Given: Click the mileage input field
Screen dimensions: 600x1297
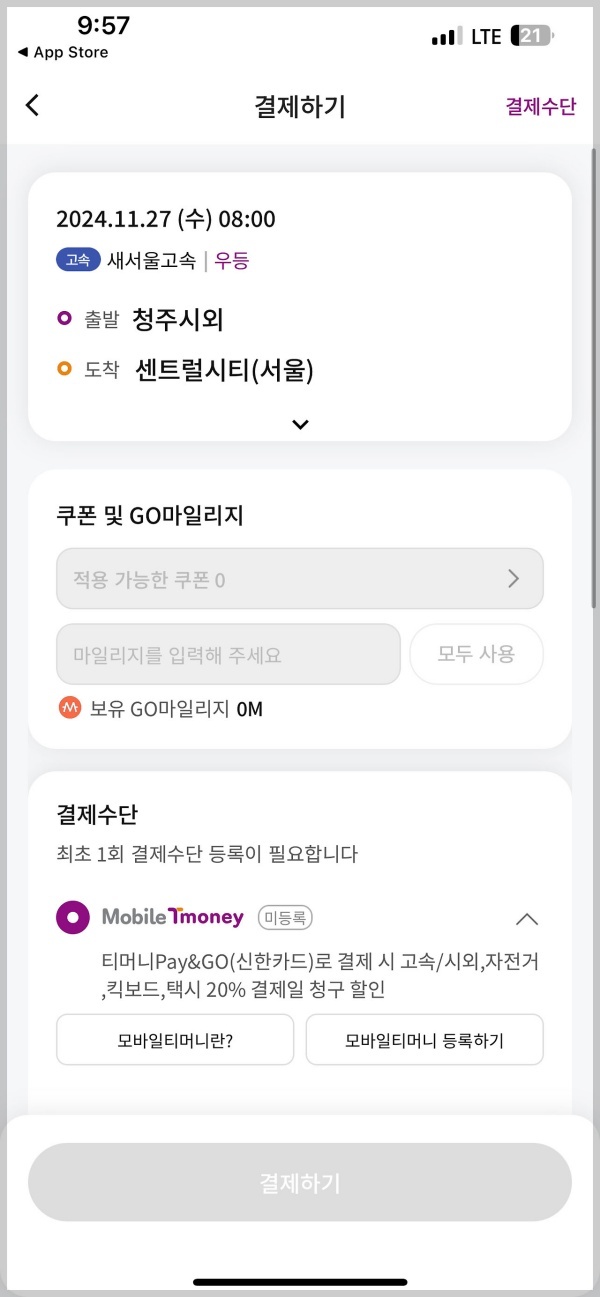Looking at the screenshot, I should 228,654.
